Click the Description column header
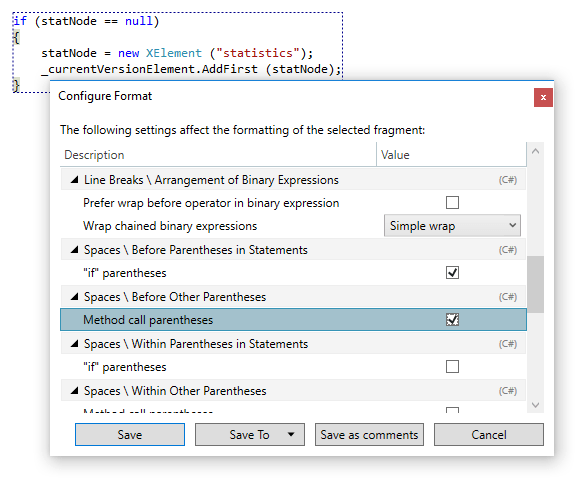 [218, 155]
